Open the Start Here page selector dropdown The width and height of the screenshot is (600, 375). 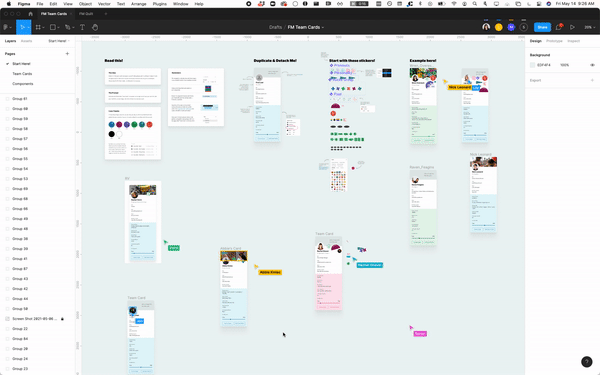[x=59, y=41]
